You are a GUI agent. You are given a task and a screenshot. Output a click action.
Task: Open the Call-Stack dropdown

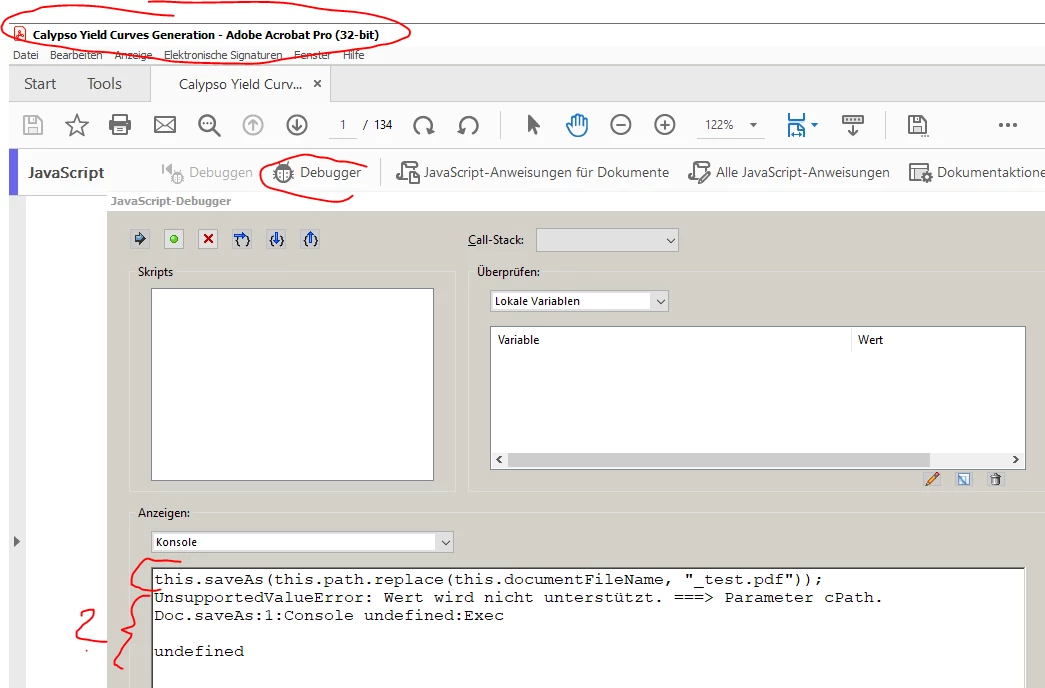click(x=607, y=240)
